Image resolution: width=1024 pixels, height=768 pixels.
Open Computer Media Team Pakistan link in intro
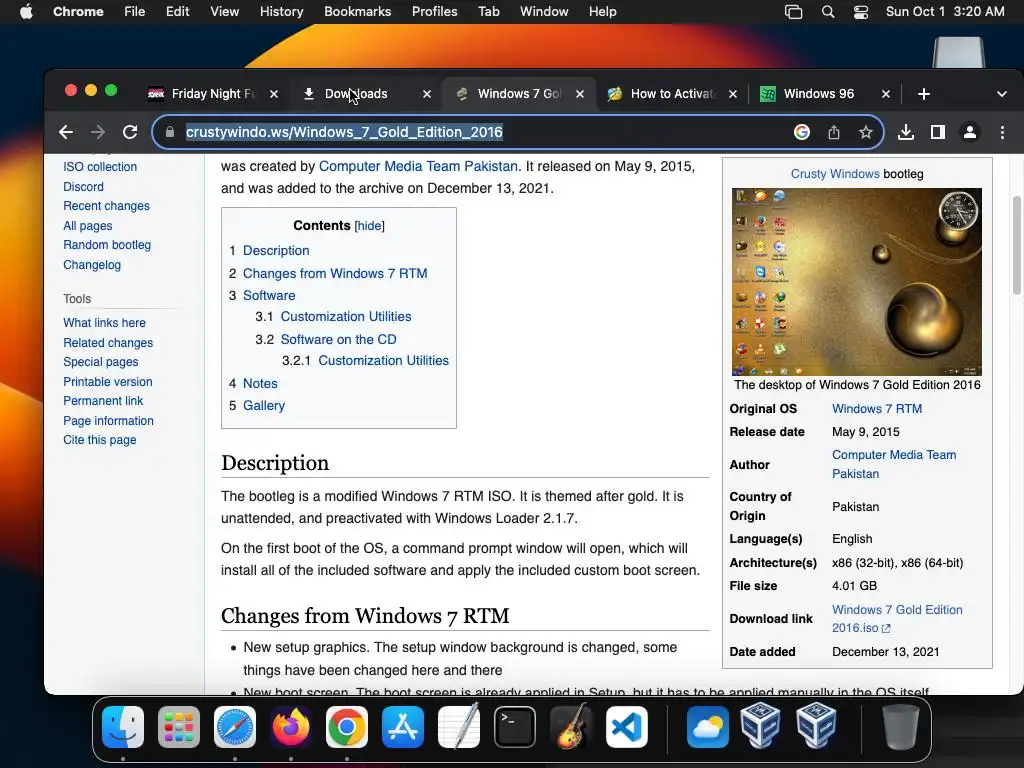[418, 167]
